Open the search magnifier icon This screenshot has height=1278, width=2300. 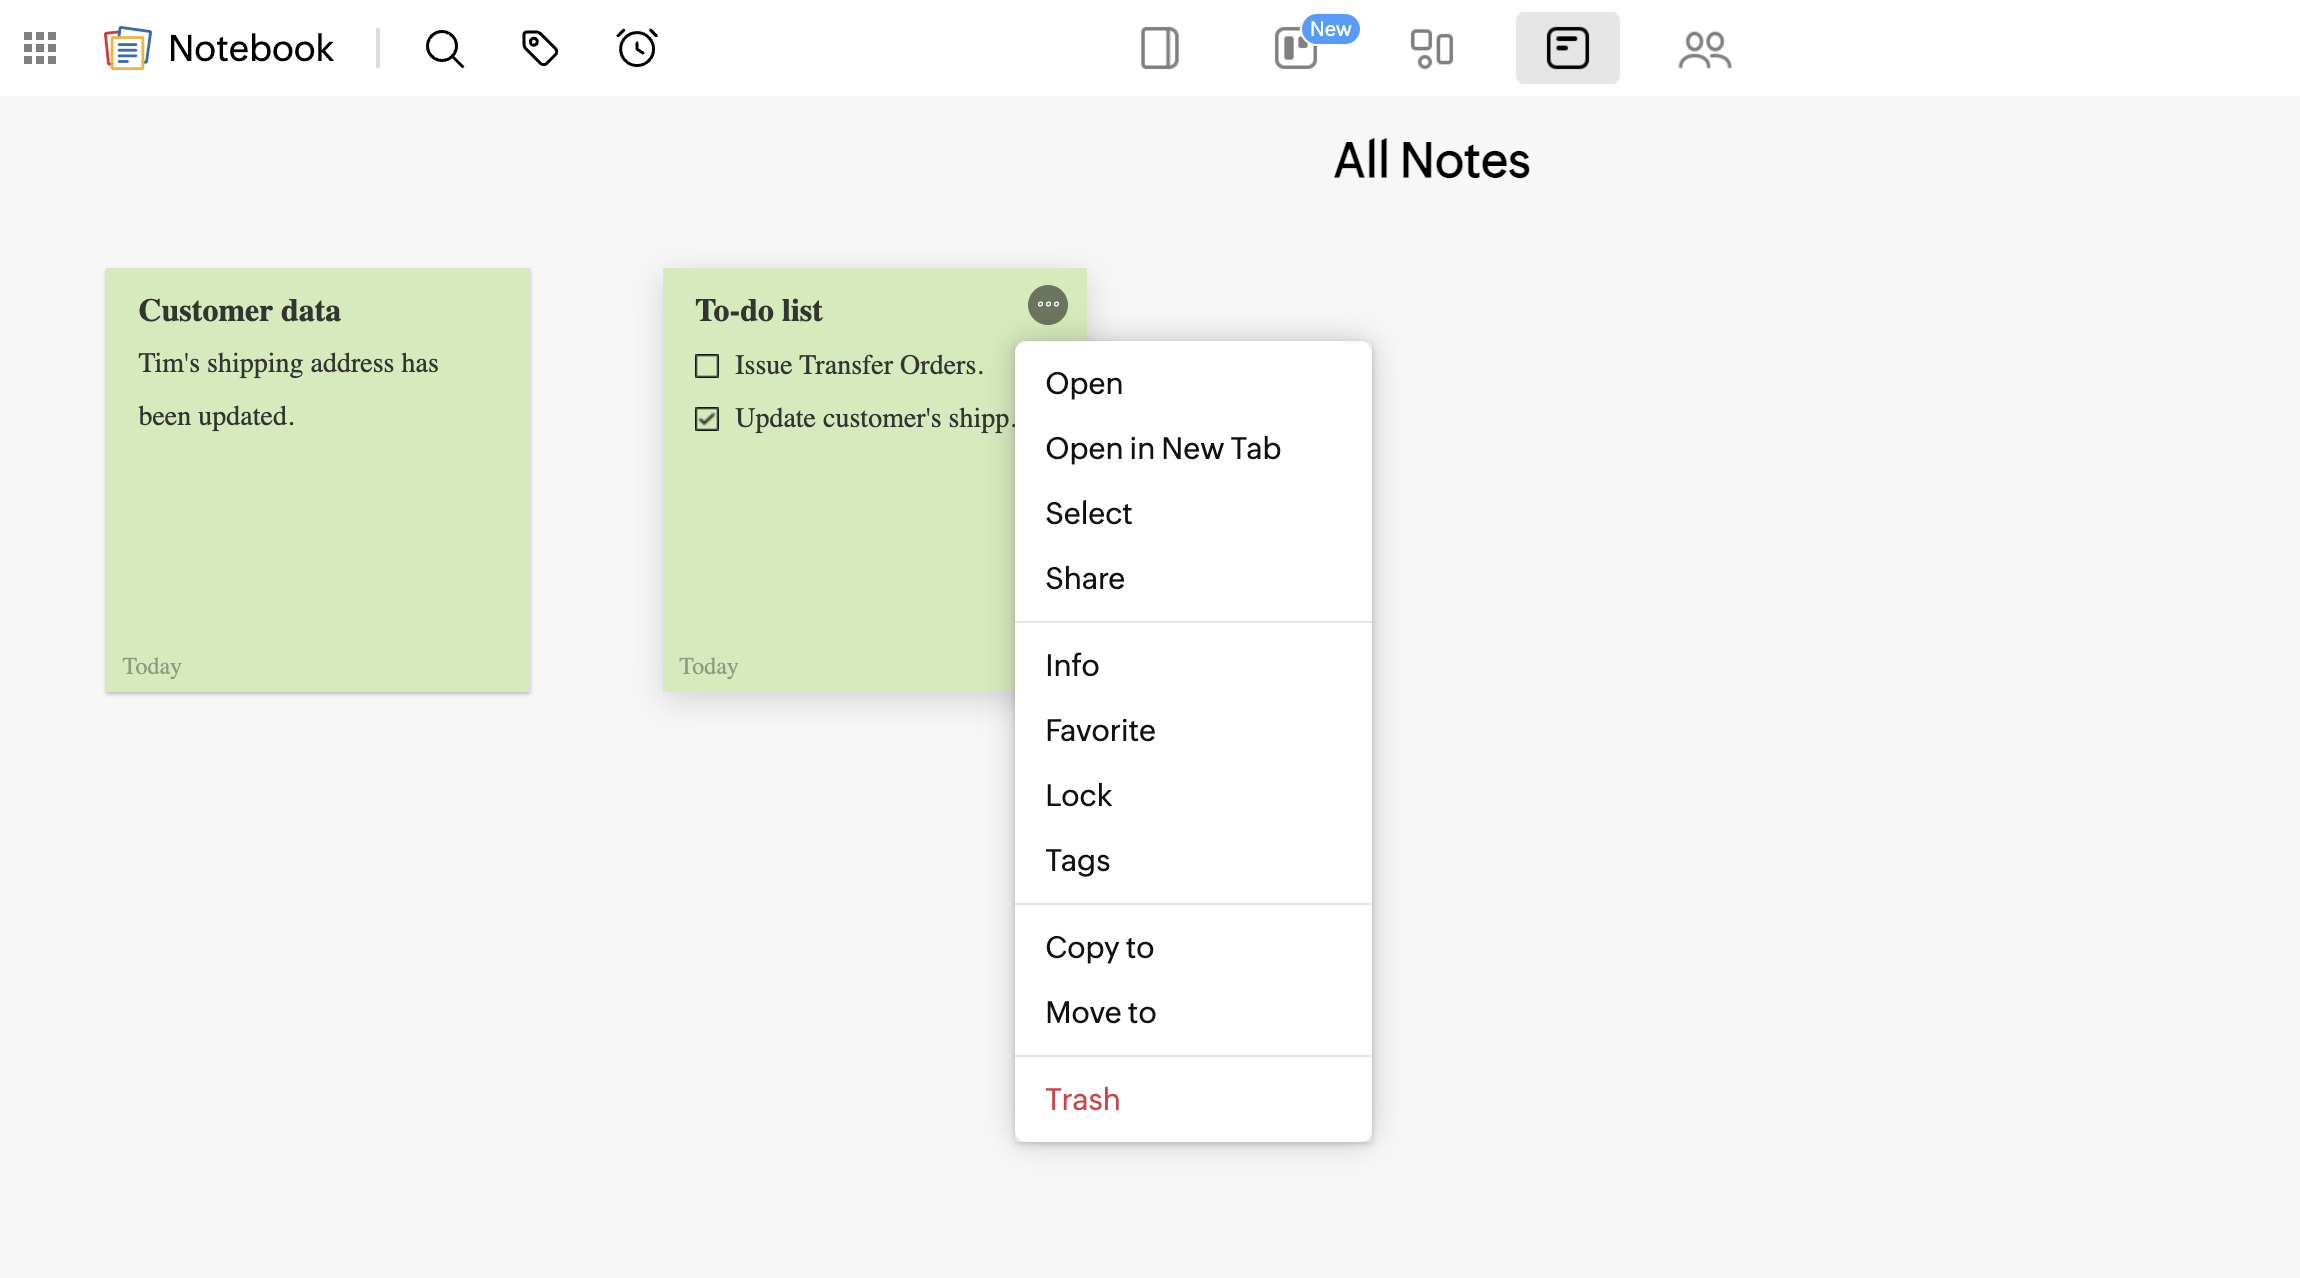pyautogui.click(x=444, y=48)
